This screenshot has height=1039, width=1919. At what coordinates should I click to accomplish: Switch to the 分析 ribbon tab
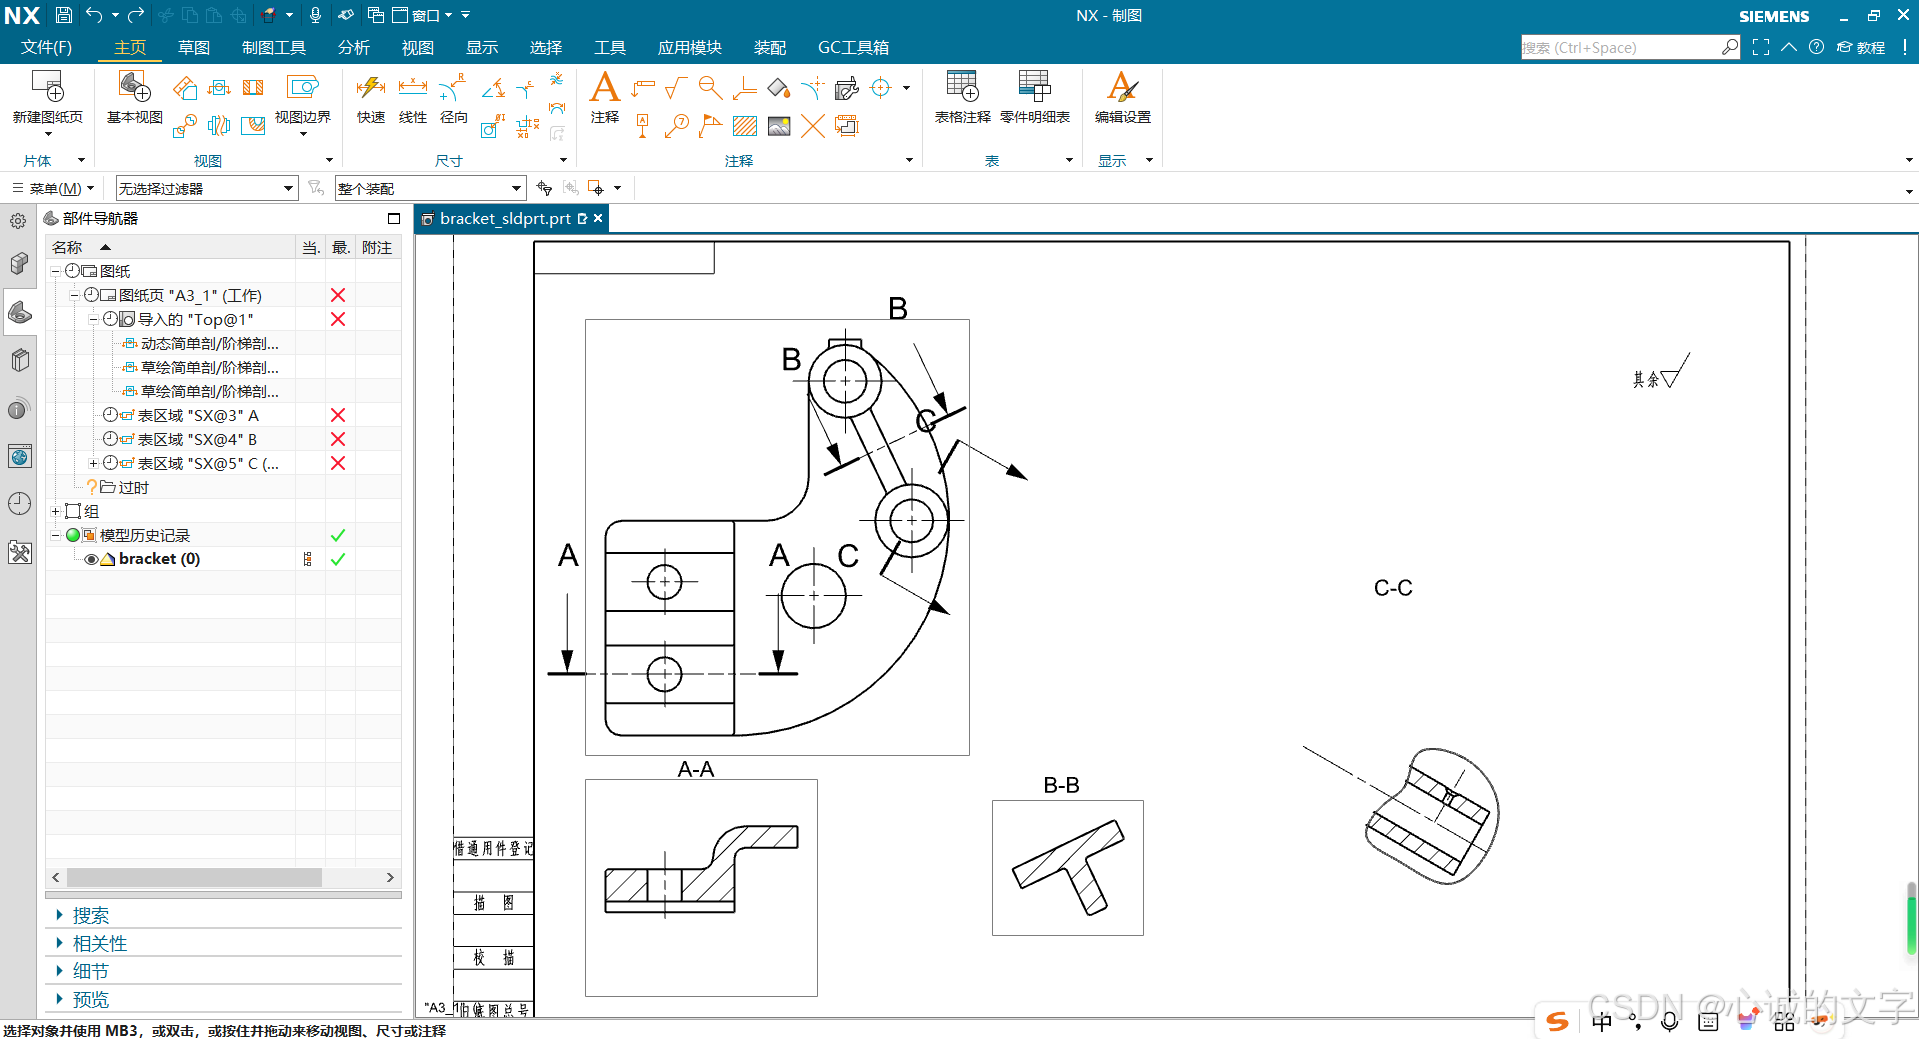pos(354,47)
